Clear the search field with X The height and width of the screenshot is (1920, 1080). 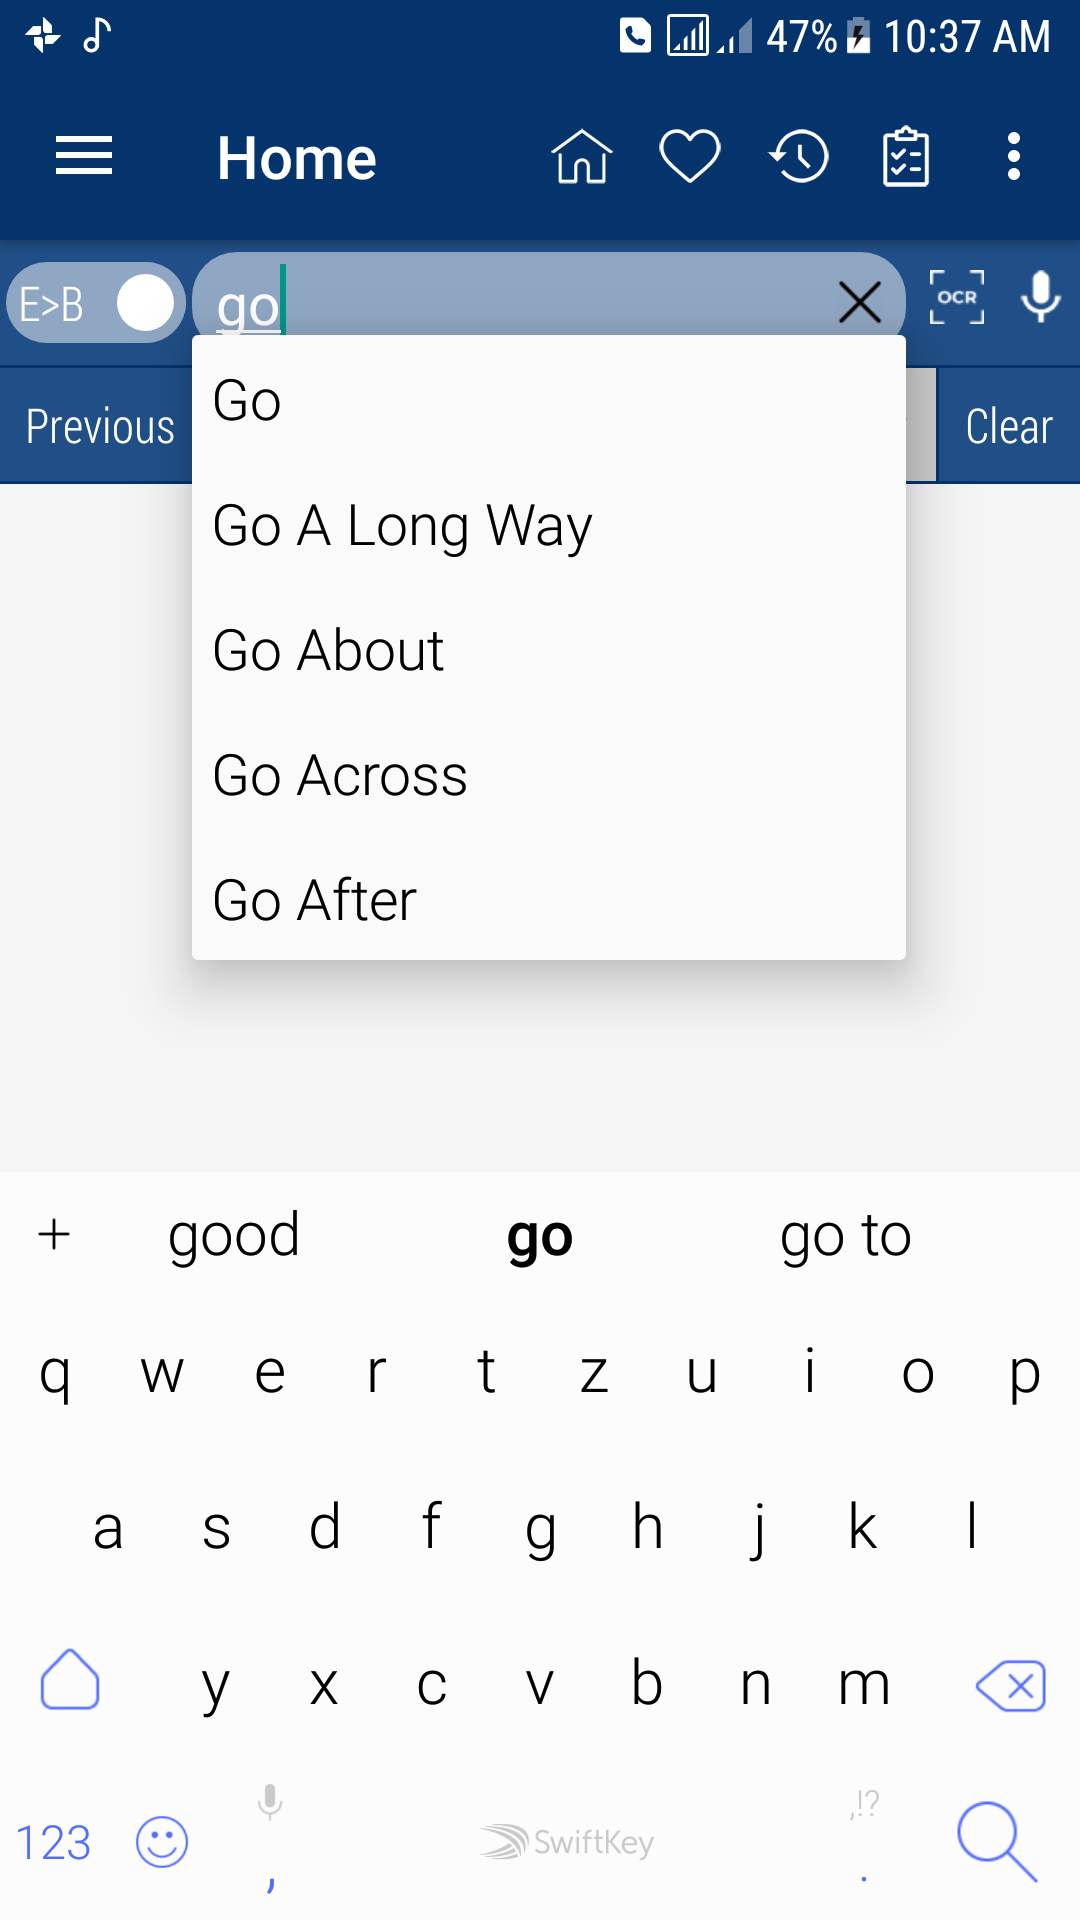coord(860,302)
